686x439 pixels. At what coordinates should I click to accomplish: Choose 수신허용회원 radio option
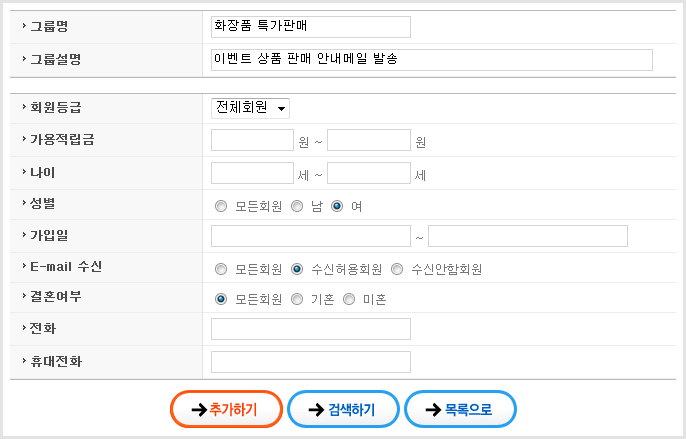(x=297, y=269)
